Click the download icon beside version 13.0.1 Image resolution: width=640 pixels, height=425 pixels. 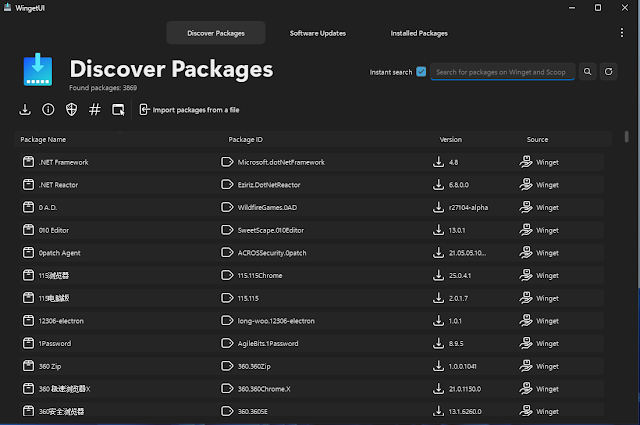coord(438,230)
